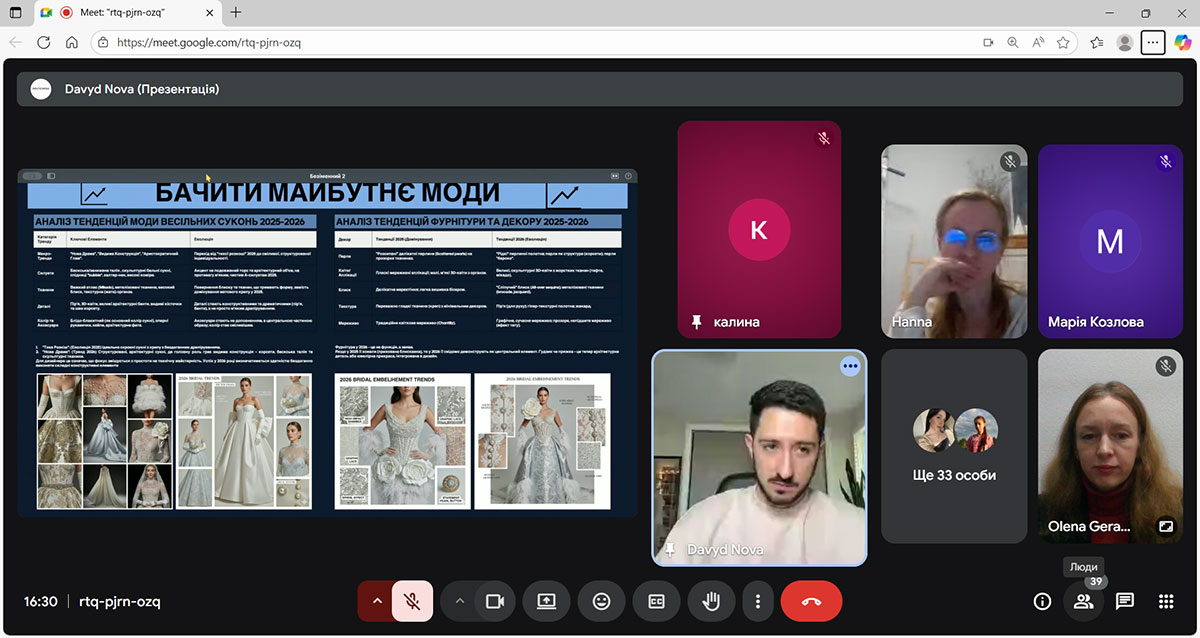The width and height of the screenshot is (1200, 638).
Task: Show the People list with 39 participants
Action: (x=1082, y=601)
